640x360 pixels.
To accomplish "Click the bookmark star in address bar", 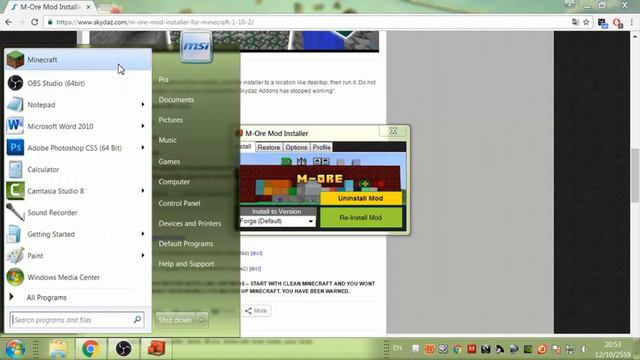I will [586, 22].
